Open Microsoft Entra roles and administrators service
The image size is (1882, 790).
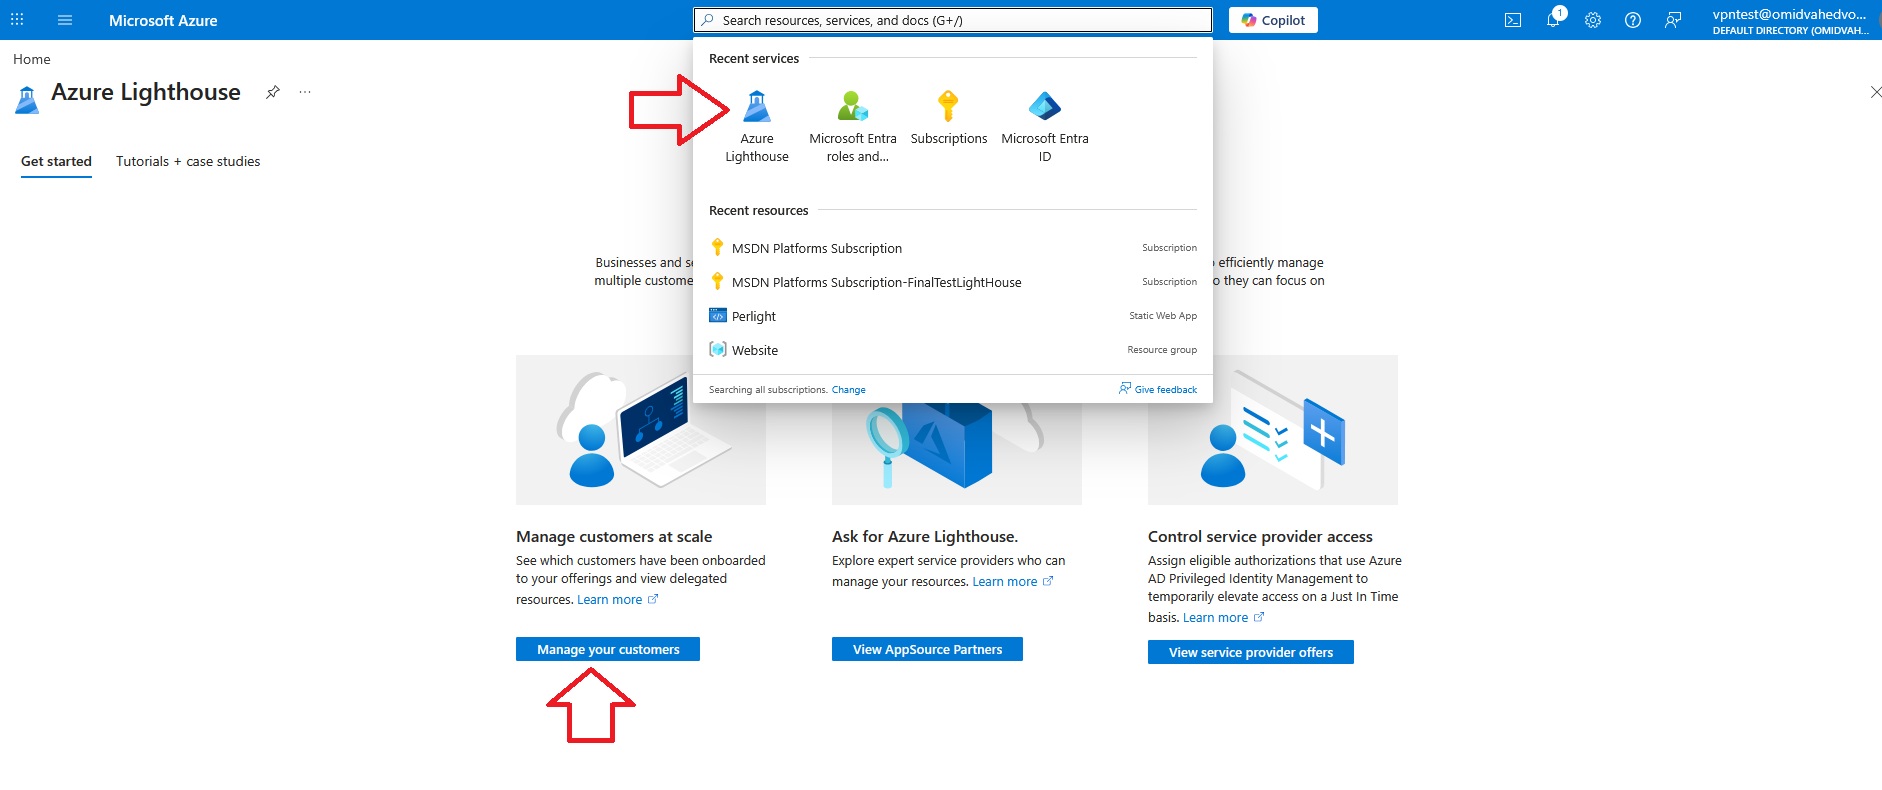pyautogui.click(x=852, y=126)
